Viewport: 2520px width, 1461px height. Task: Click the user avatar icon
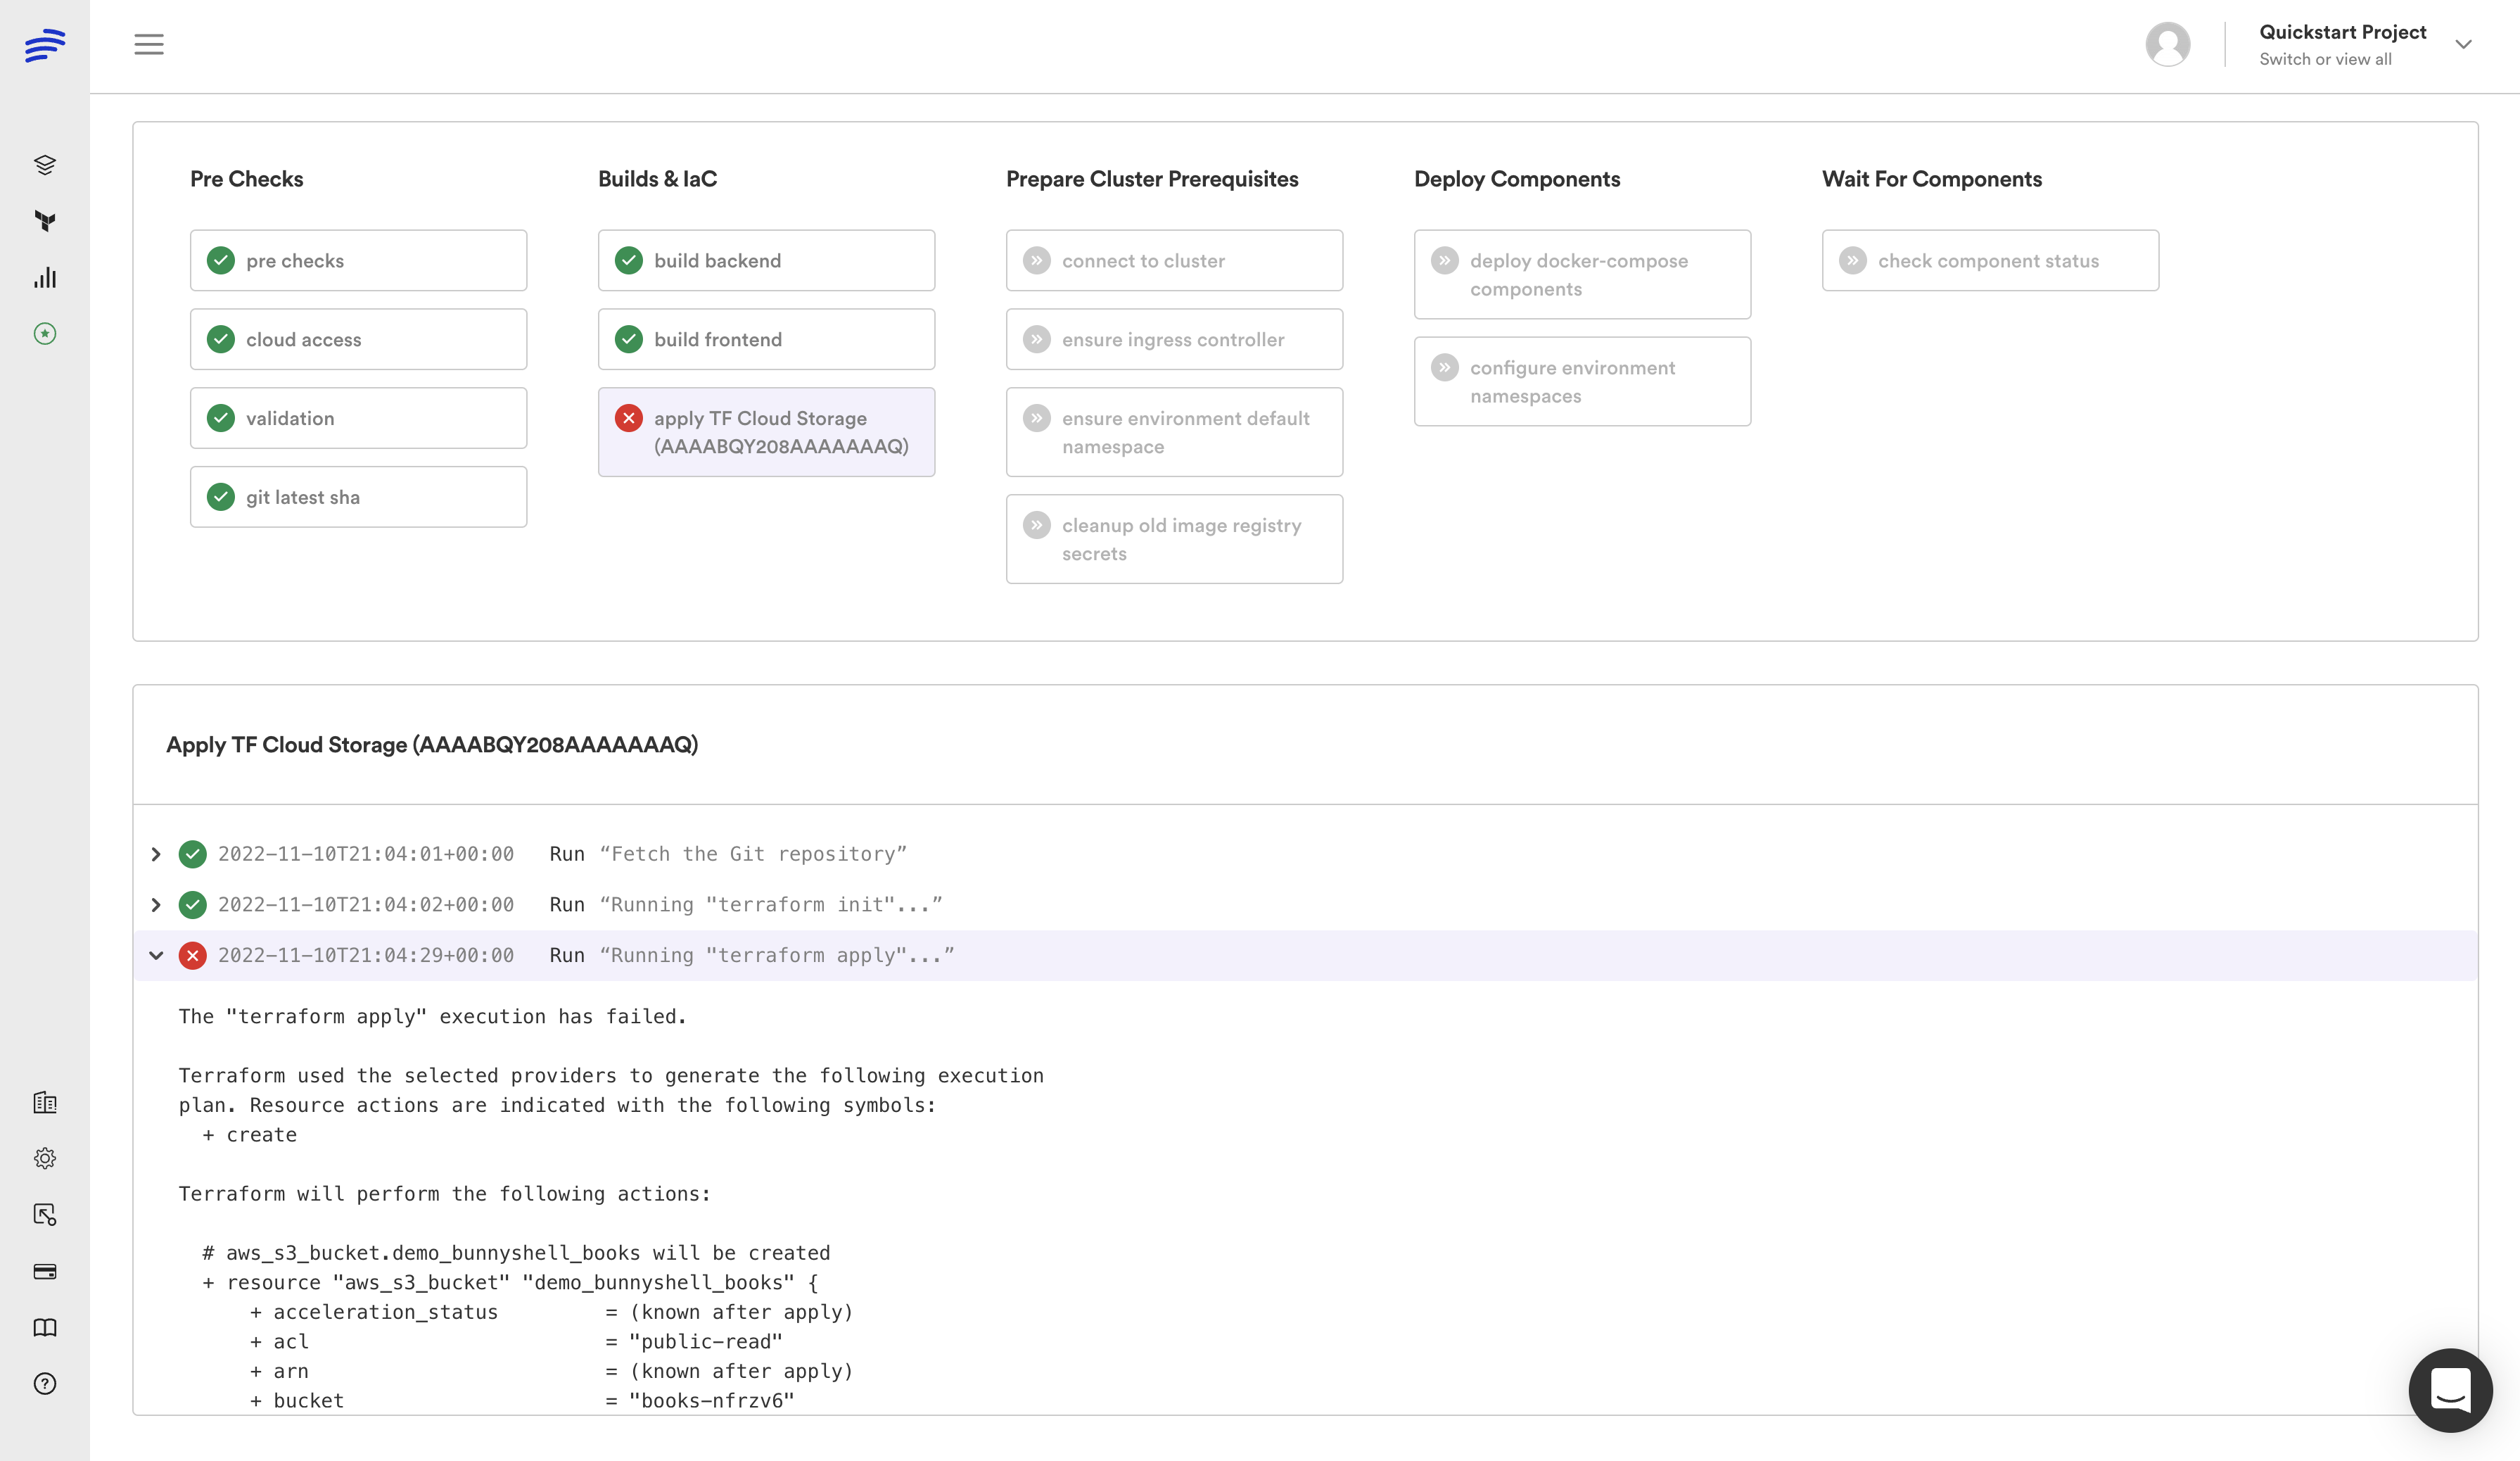pyautogui.click(x=2167, y=45)
